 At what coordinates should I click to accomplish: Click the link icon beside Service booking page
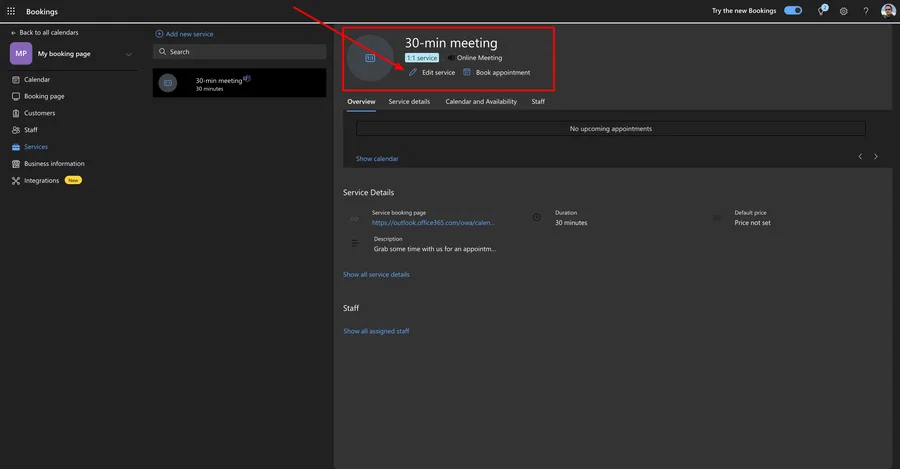tap(354, 219)
